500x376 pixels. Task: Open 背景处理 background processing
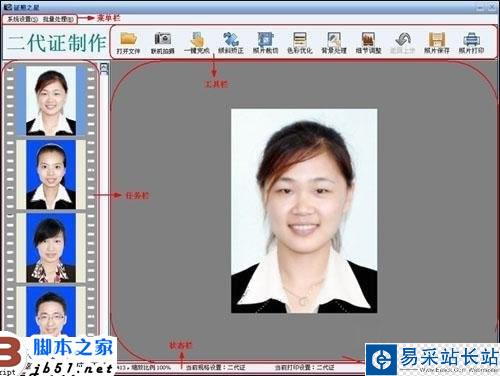click(334, 43)
